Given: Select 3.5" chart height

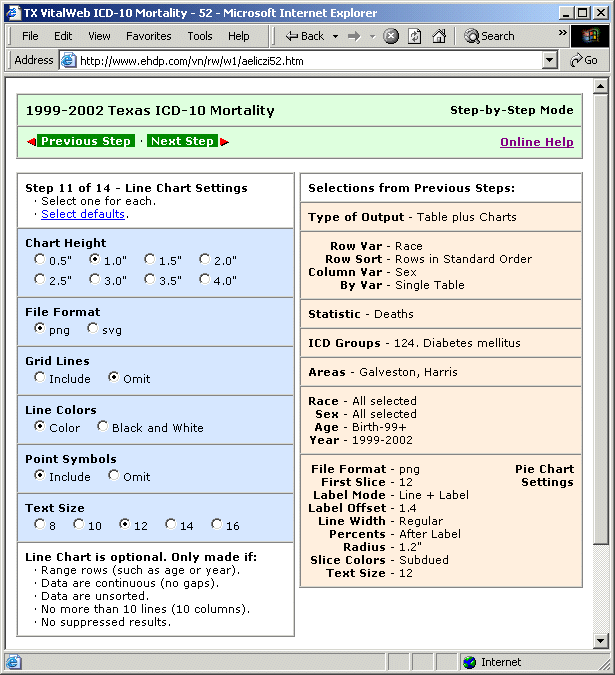Looking at the screenshot, I should coord(149,279).
